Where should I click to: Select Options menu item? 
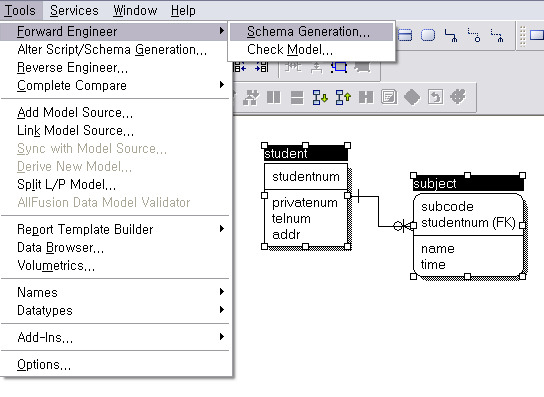(x=114, y=365)
